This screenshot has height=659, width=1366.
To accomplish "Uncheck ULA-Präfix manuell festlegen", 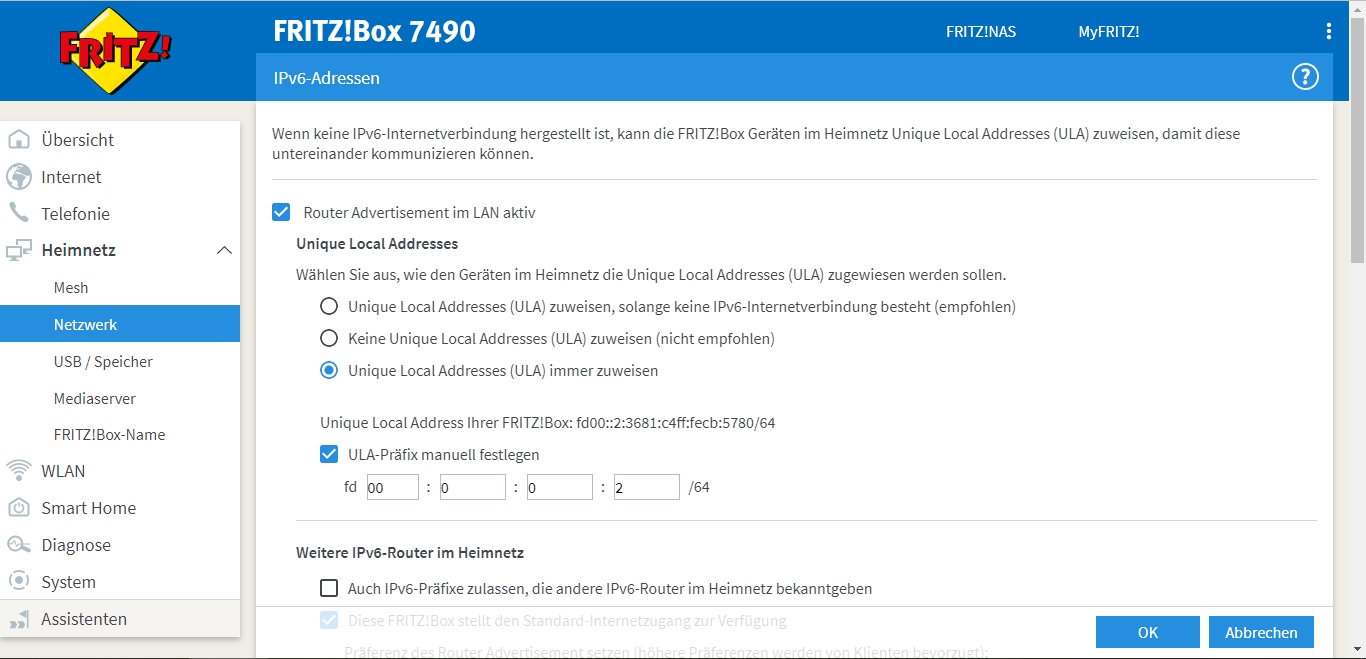I will [329, 454].
